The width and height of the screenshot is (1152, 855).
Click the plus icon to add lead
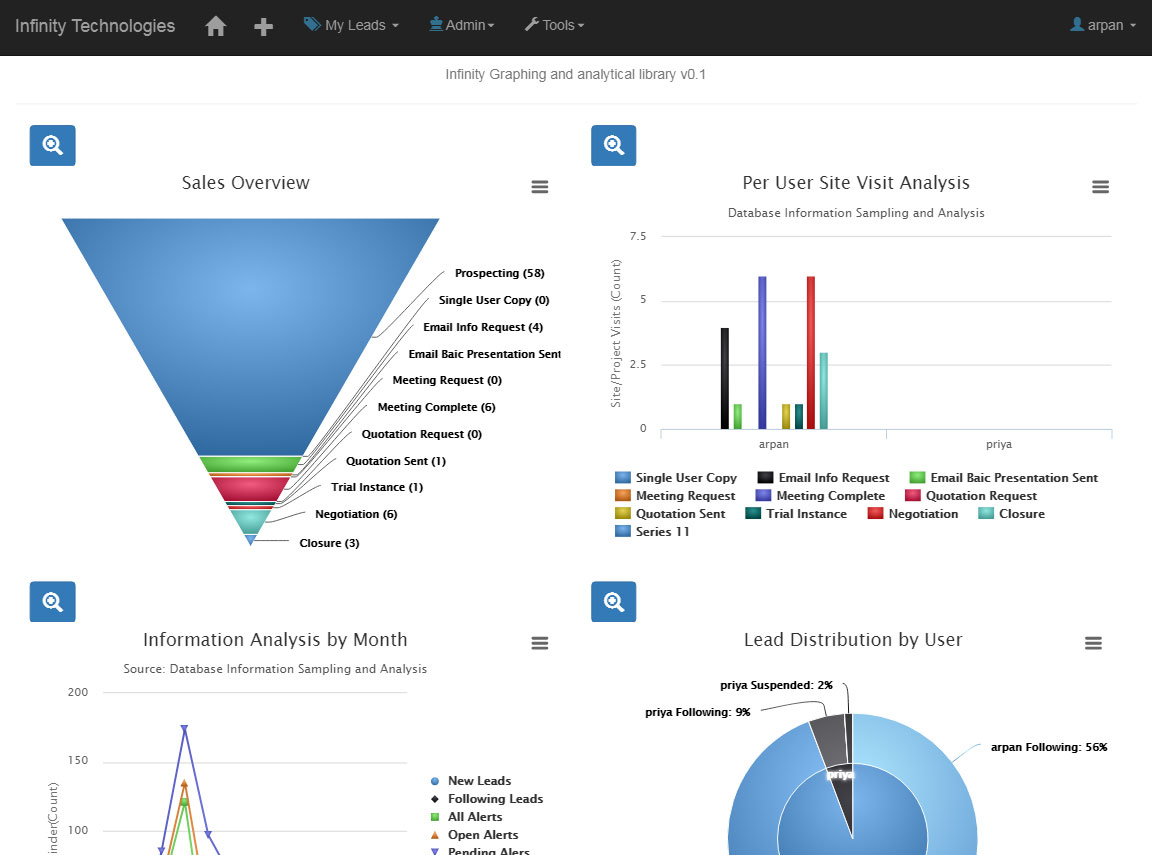(263, 27)
